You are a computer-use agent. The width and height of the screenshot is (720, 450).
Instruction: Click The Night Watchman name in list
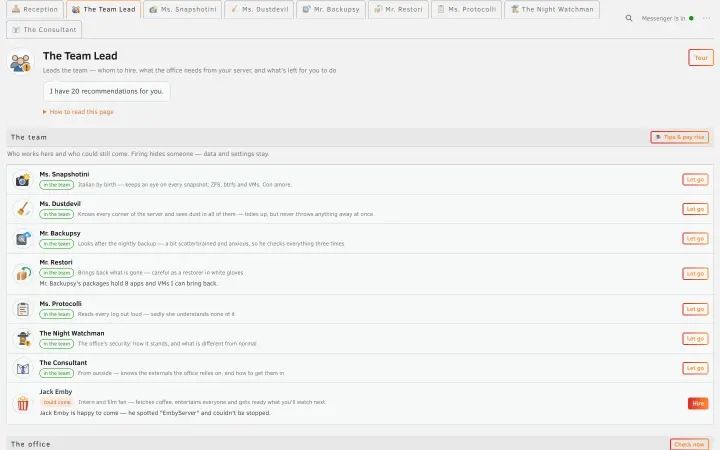(x=72, y=333)
